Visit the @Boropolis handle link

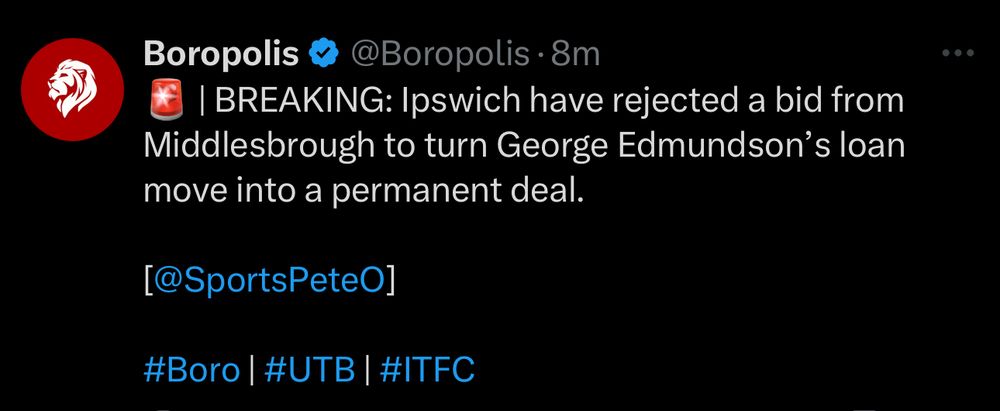[441, 55]
